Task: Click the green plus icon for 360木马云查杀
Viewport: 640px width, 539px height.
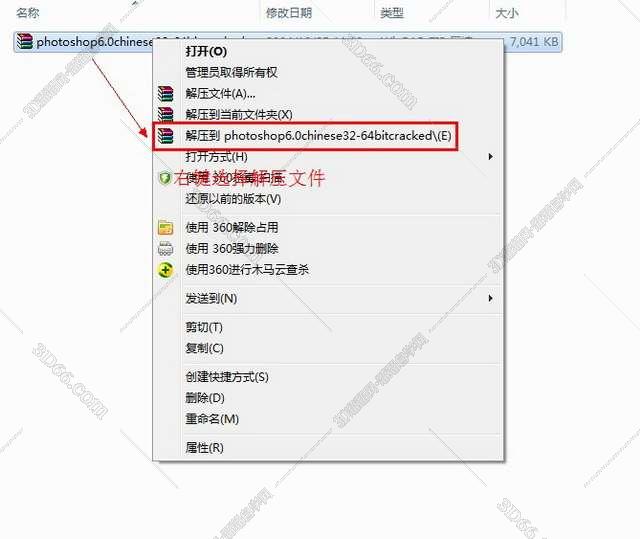Action: [x=165, y=270]
